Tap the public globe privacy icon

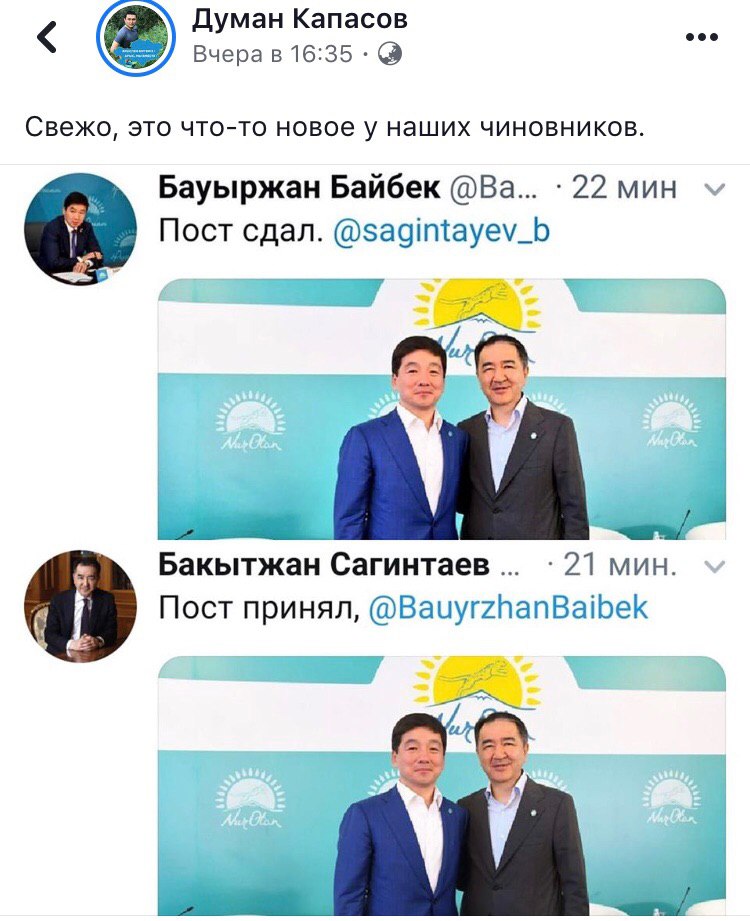[x=389, y=54]
